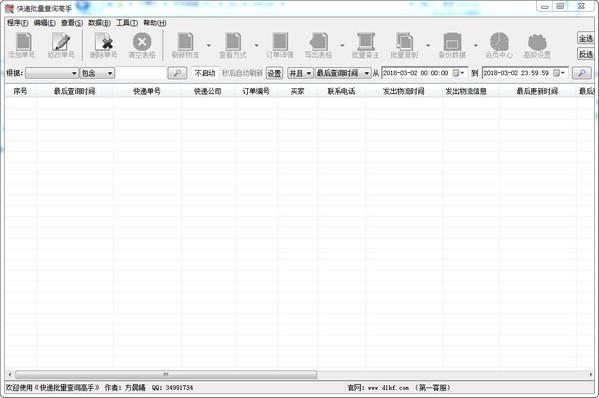Click the 设置 auto-refresh settings button

point(274,73)
